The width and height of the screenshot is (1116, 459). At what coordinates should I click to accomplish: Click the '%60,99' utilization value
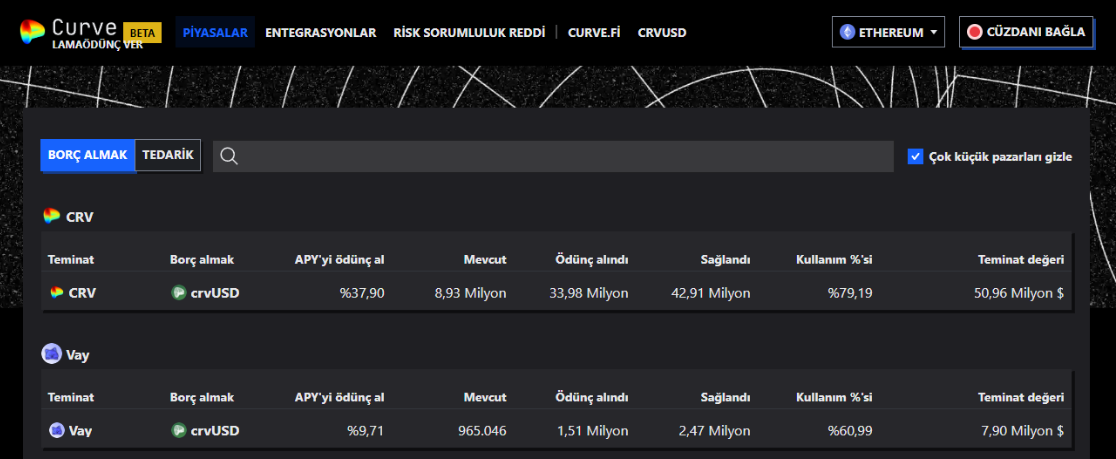point(850,431)
